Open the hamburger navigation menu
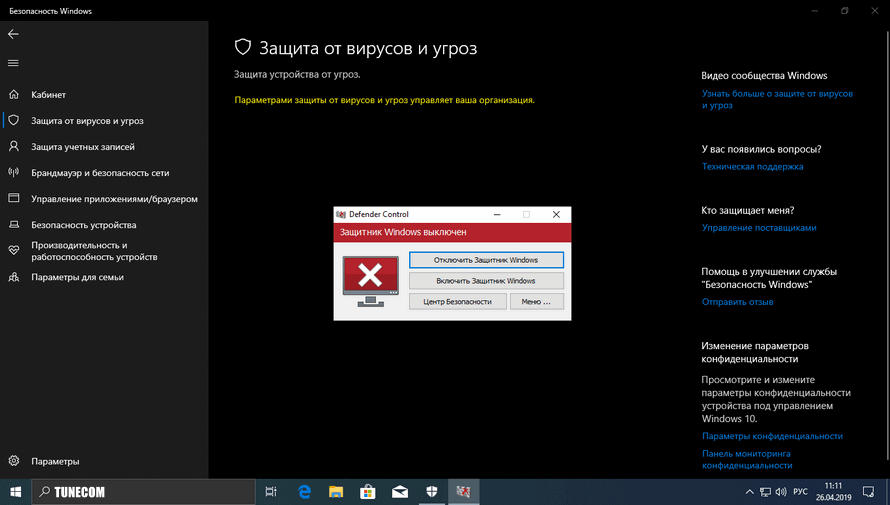890x505 pixels. pyautogui.click(x=13, y=63)
